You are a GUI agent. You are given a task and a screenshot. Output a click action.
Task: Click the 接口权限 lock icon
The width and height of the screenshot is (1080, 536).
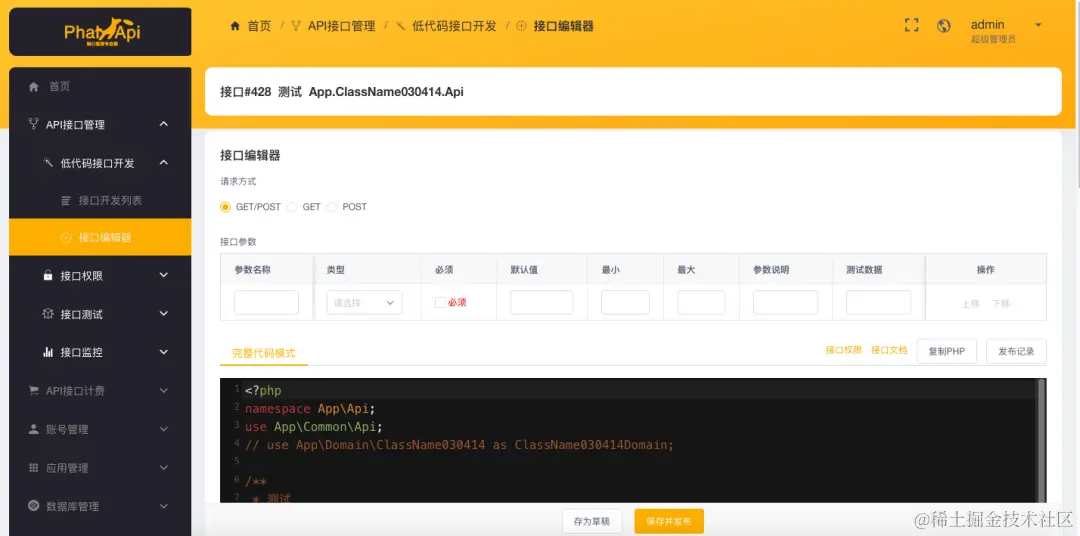click(x=48, y=276)
